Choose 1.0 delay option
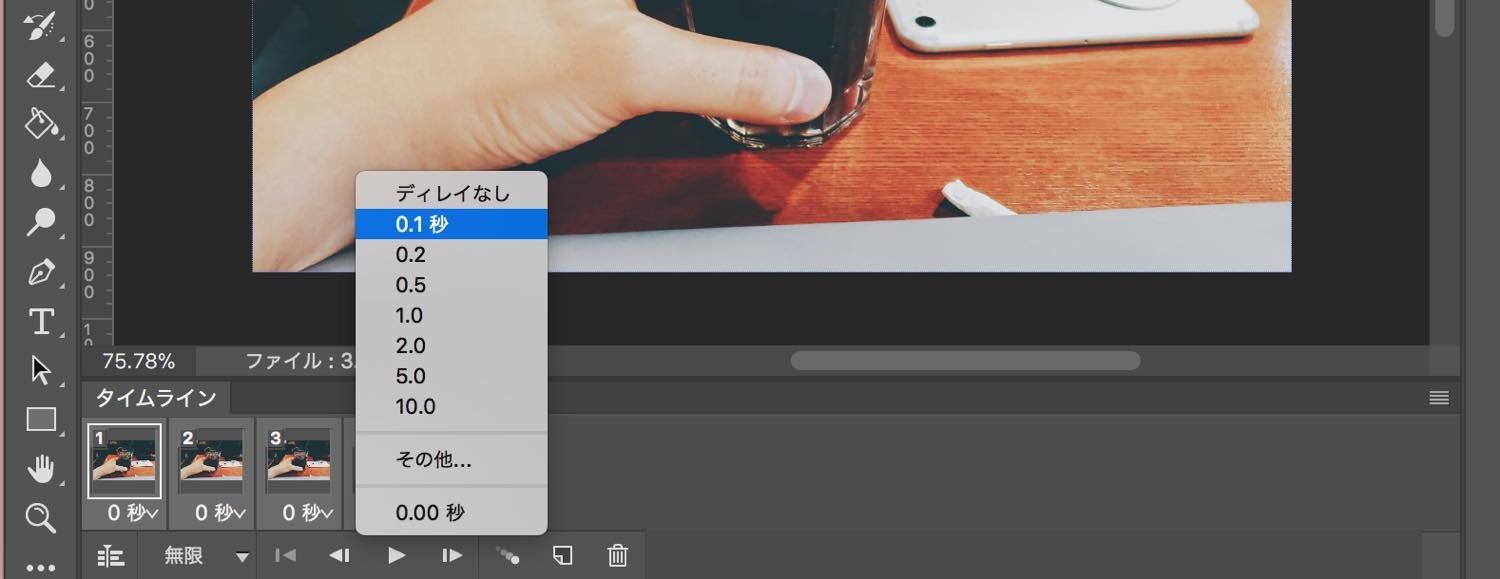Image resolution: width=1500 pixels, height=579 pixels. 451,315
